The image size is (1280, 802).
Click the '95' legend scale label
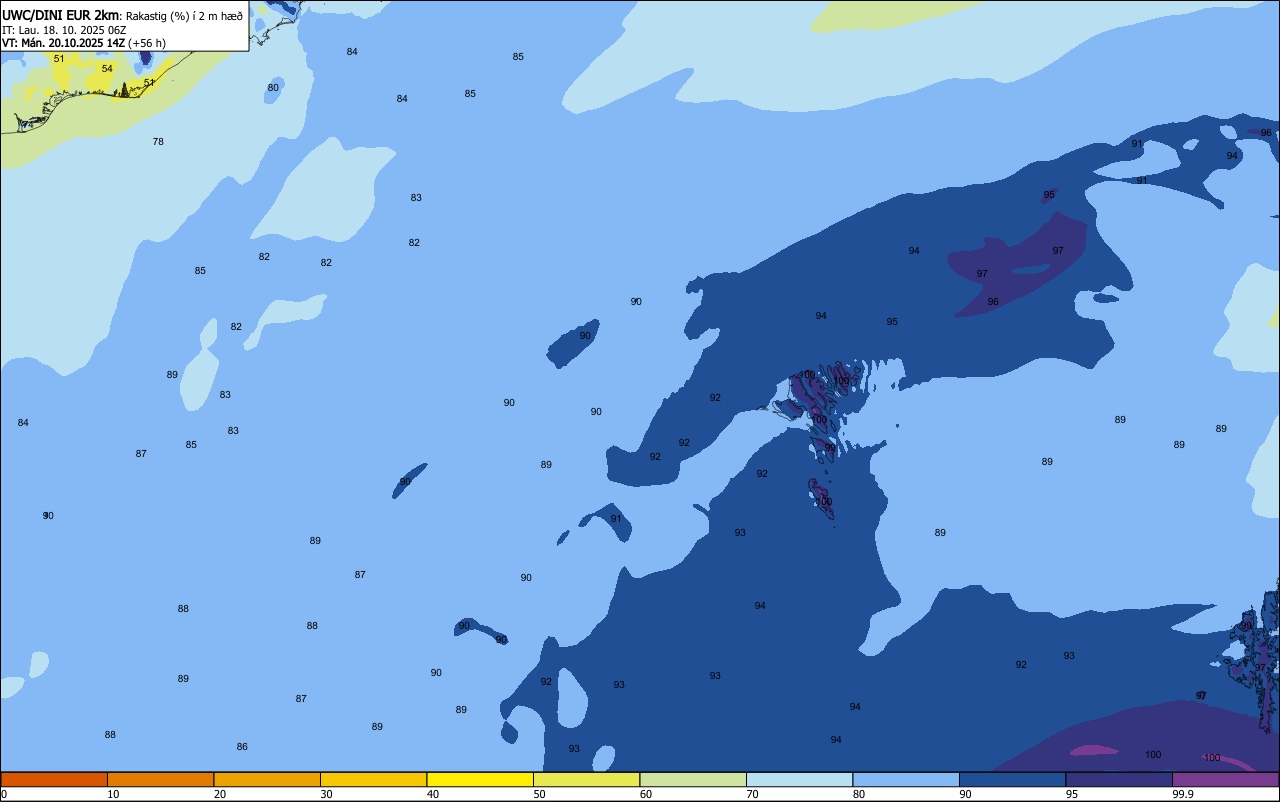[x=1072, y=794]
